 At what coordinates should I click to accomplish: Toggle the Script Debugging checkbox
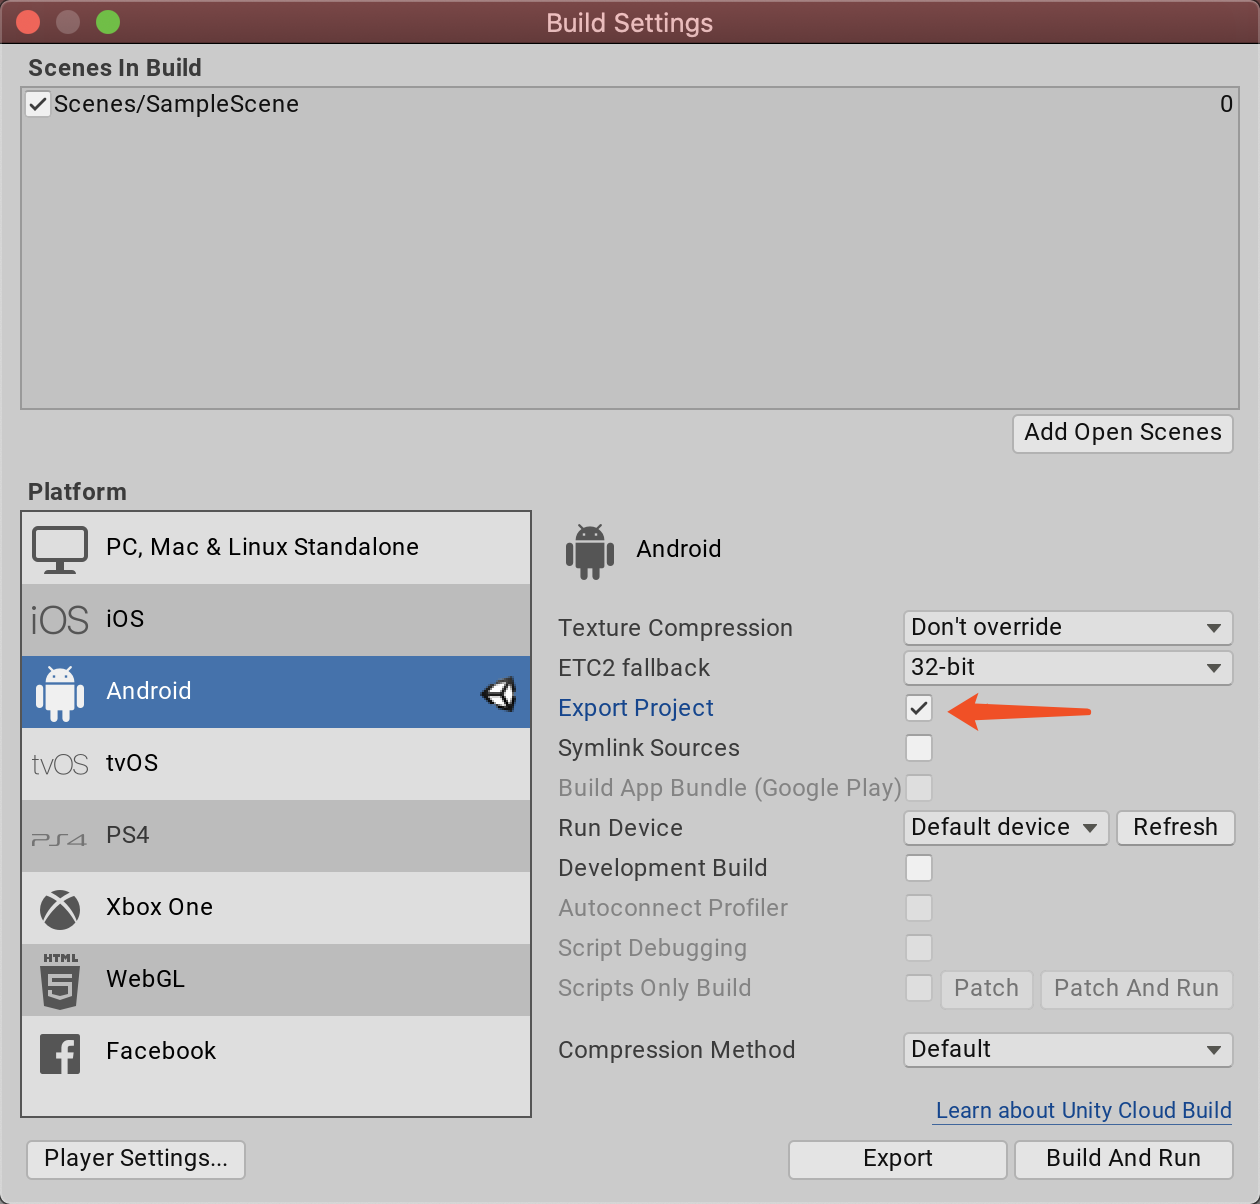point(919,948)
